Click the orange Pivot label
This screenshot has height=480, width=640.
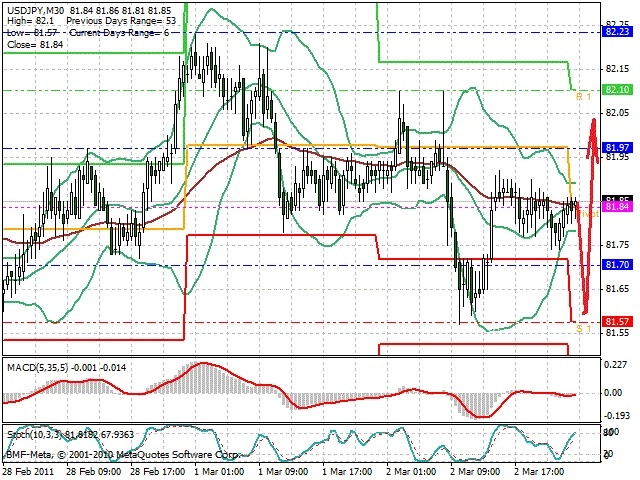coord(588,214)
